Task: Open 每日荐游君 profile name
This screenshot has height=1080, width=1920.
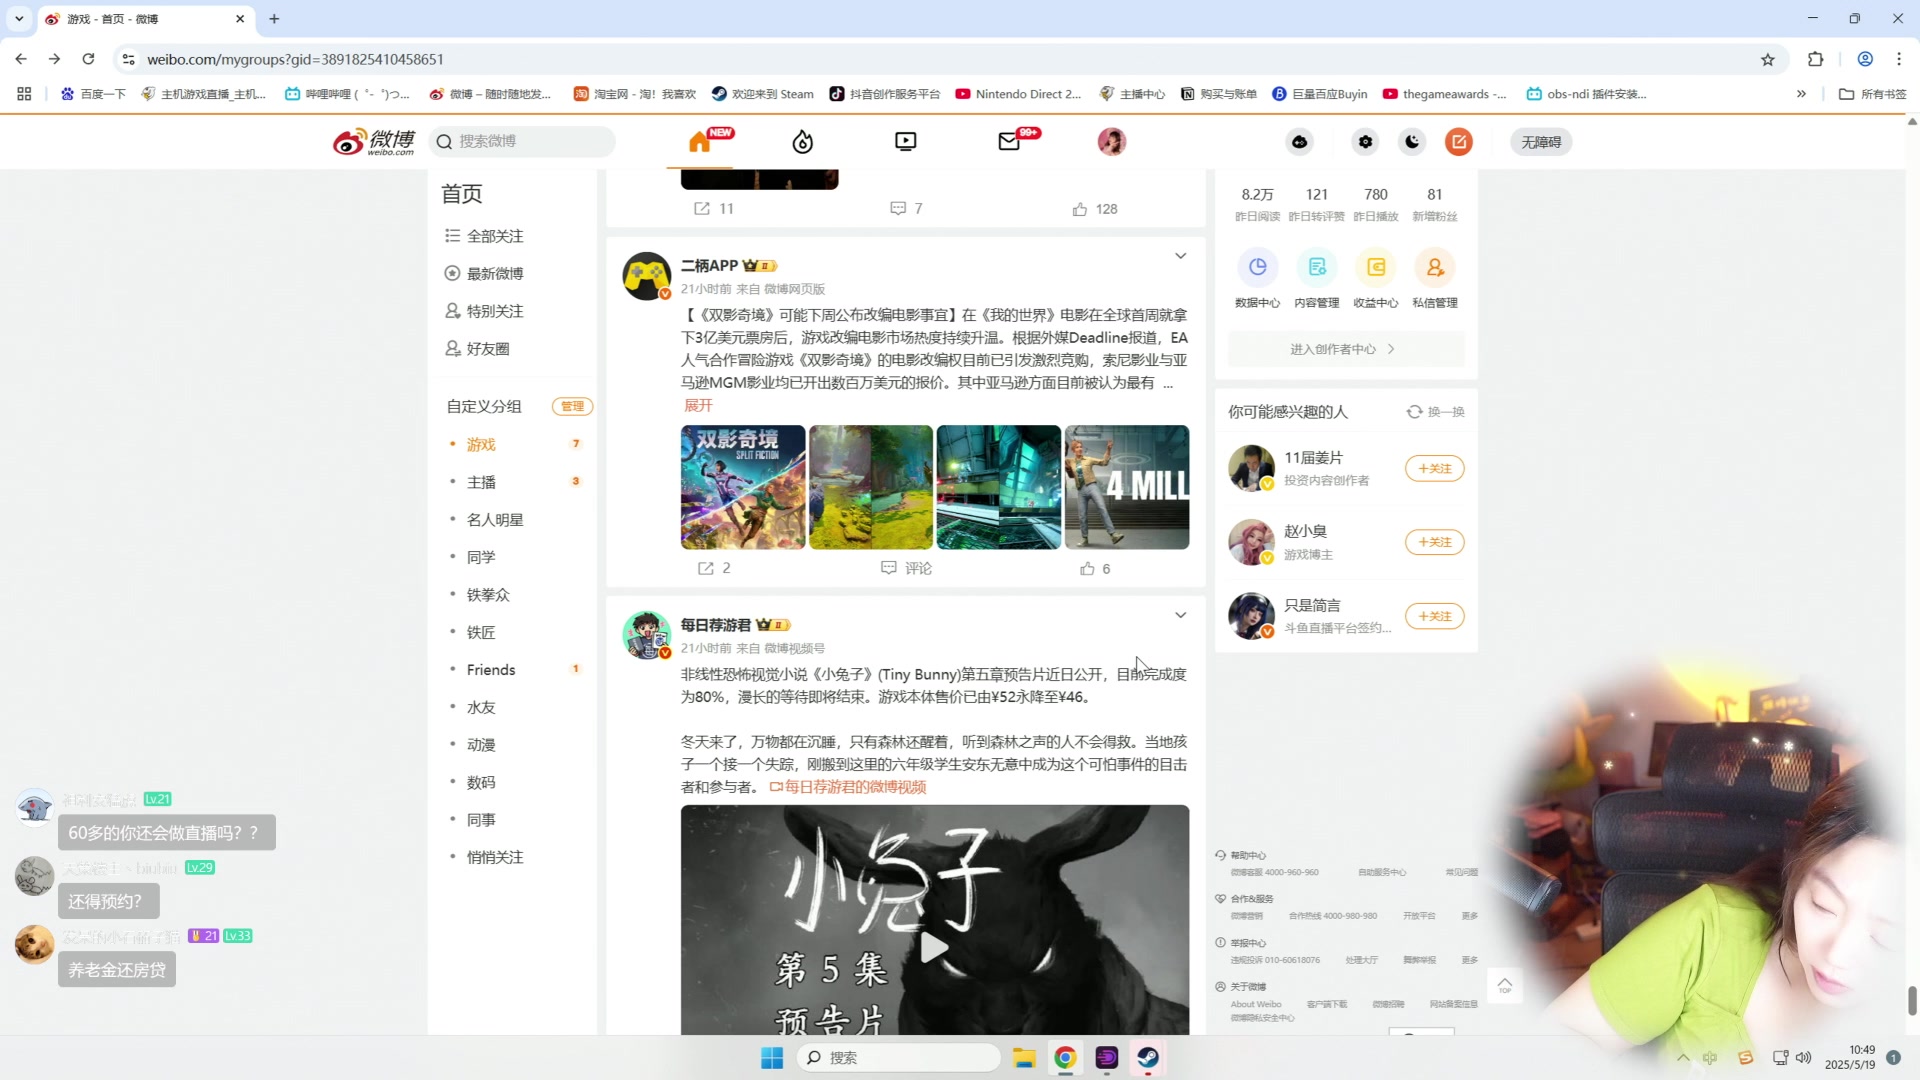Action: (715, 625)
